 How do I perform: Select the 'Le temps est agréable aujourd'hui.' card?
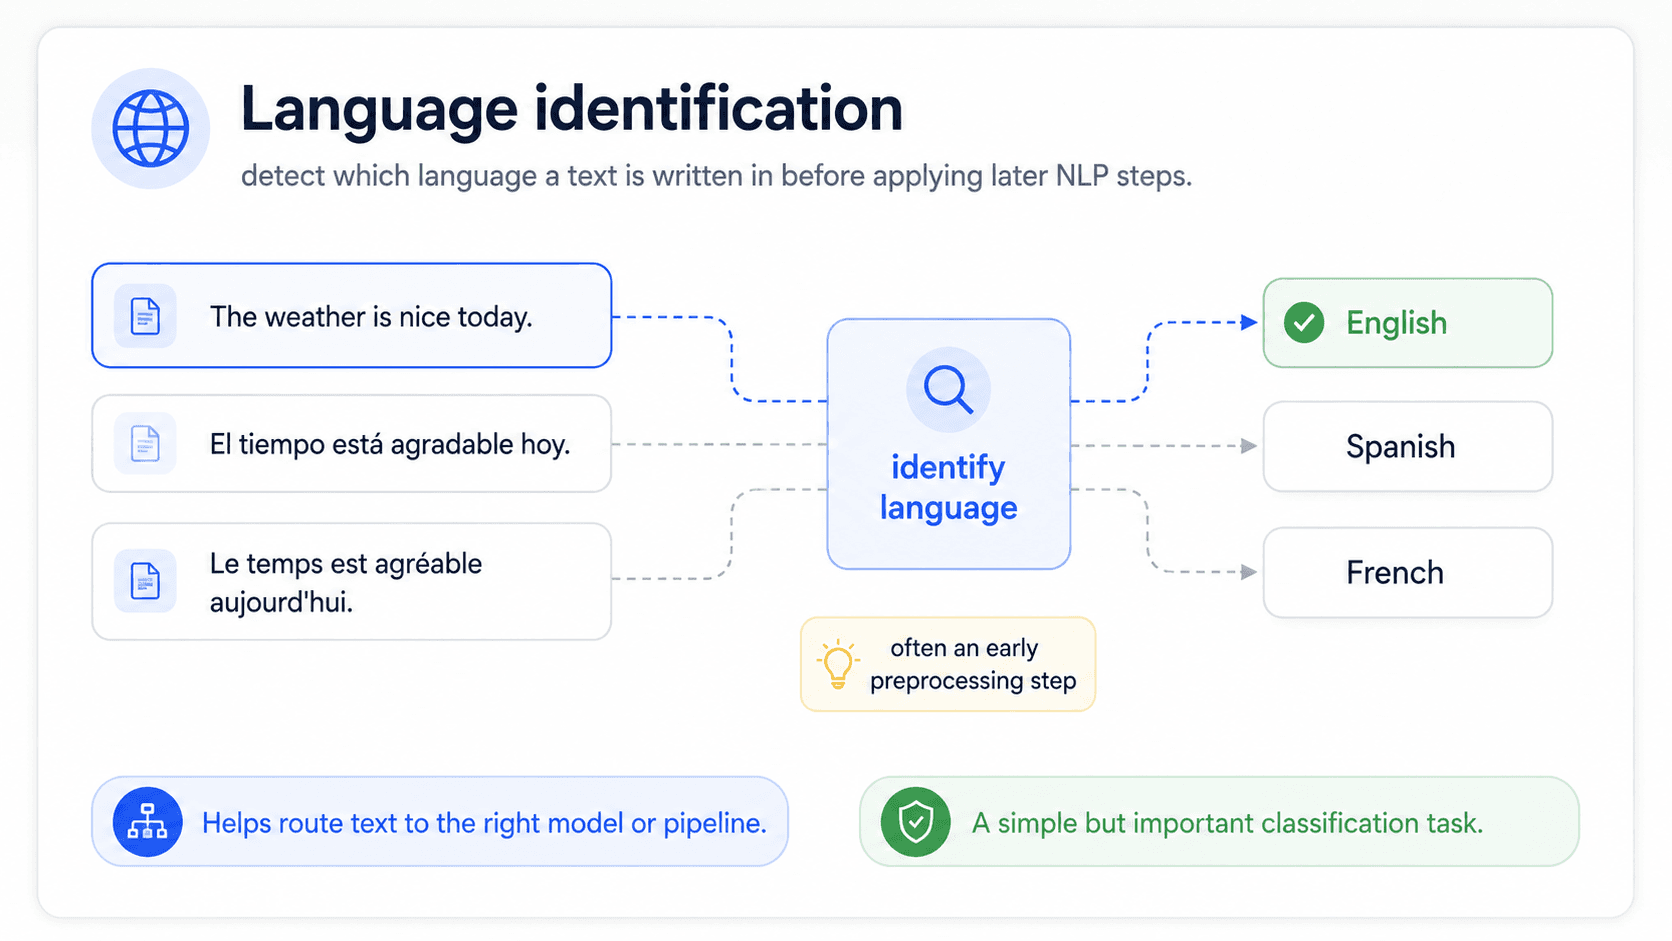(351, 581)
